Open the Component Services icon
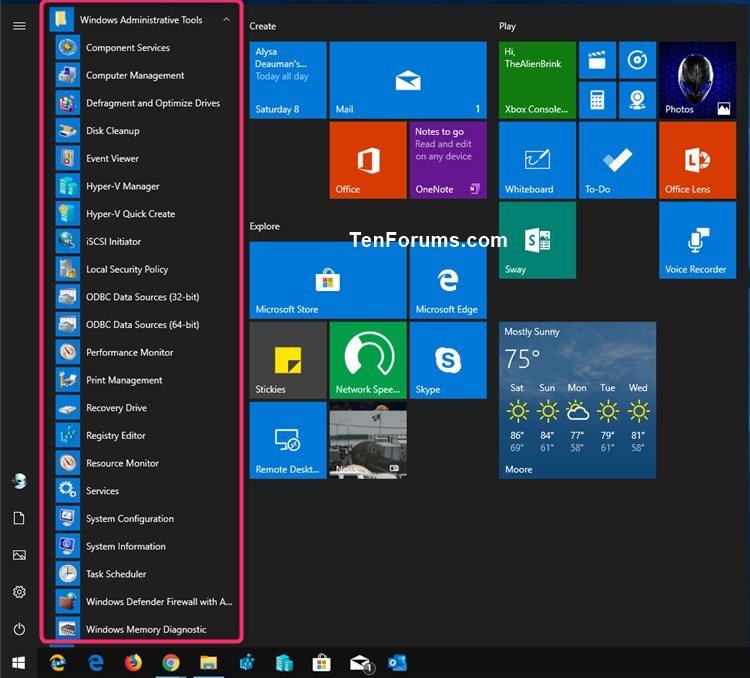 pyautogui.click(x=67, y=47)
